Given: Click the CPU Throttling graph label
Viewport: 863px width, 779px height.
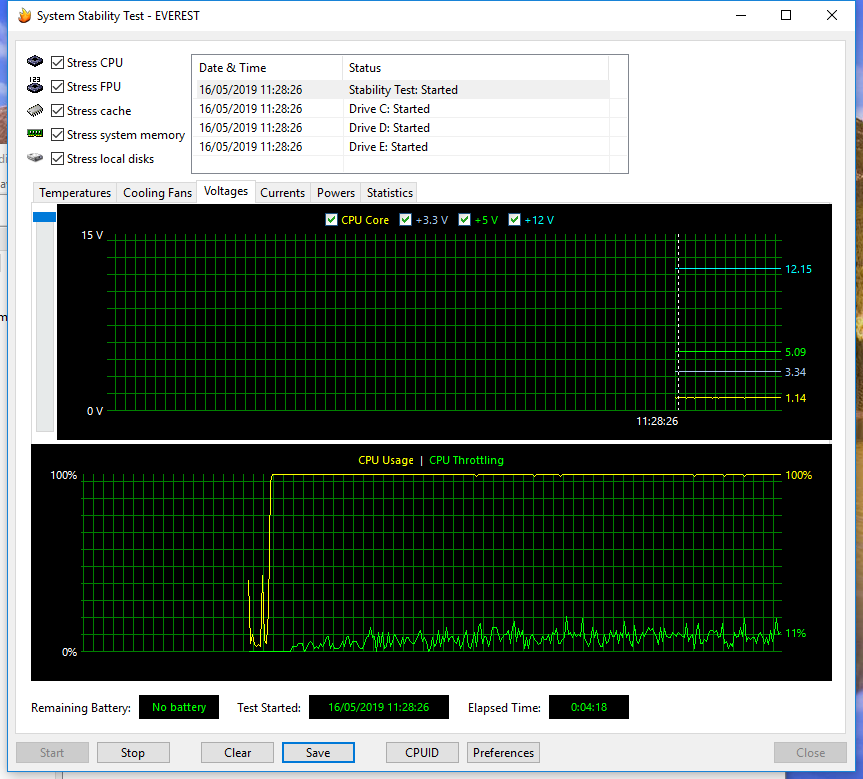Looking at the screenshot, I should click(x=466, y=460).
